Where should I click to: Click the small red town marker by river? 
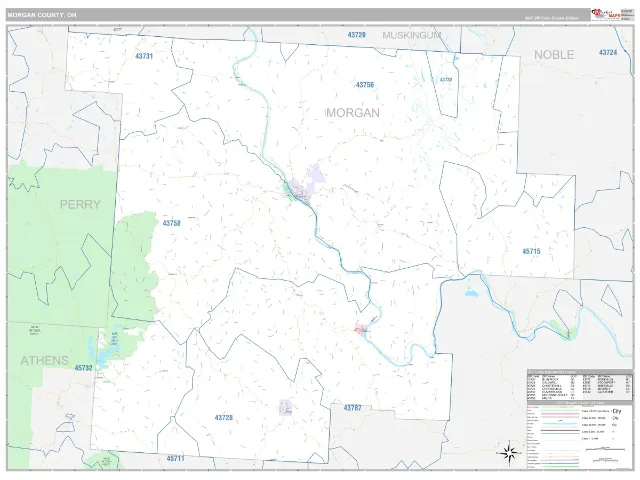[361, 329]
